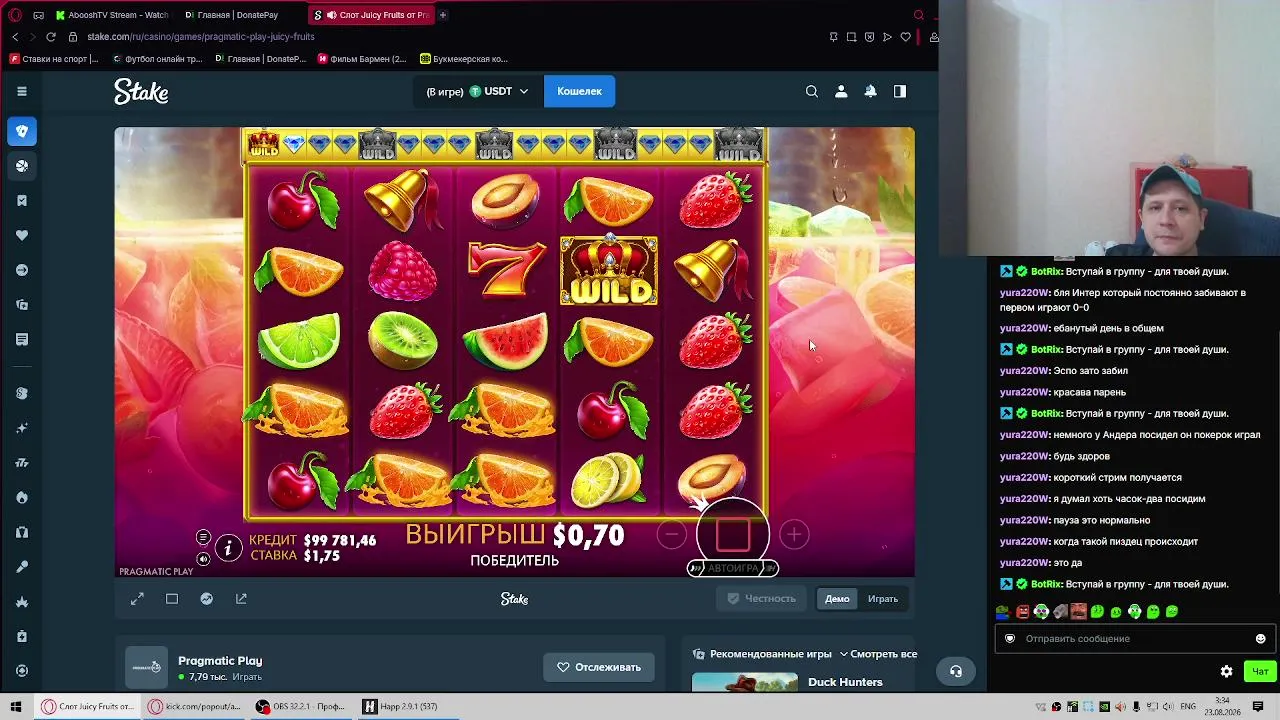Open chat settings gear
Viewport: 1280px width, 720px height.
[1227, 672]
